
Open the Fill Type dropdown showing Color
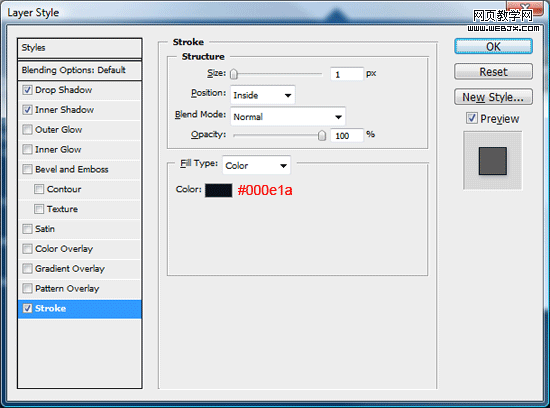pos(256,165)
